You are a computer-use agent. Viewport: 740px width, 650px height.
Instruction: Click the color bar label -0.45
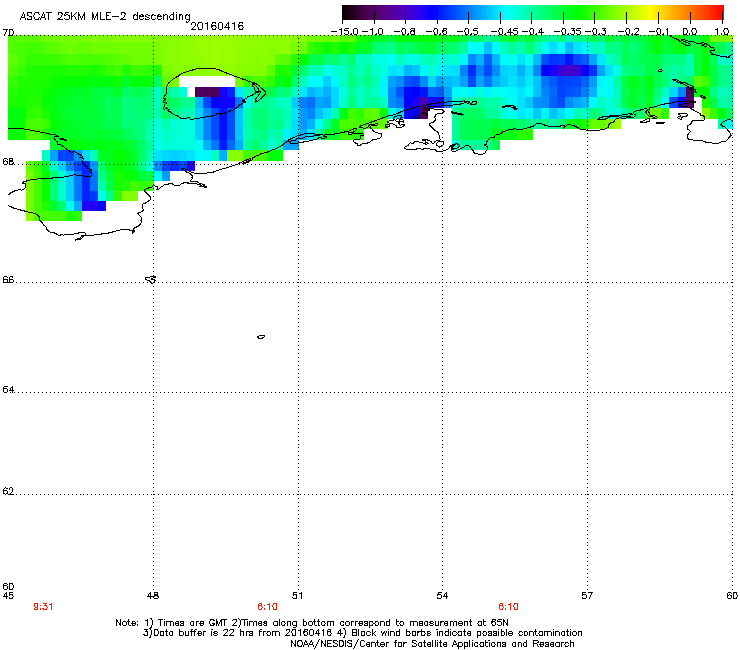pos(505,32)
